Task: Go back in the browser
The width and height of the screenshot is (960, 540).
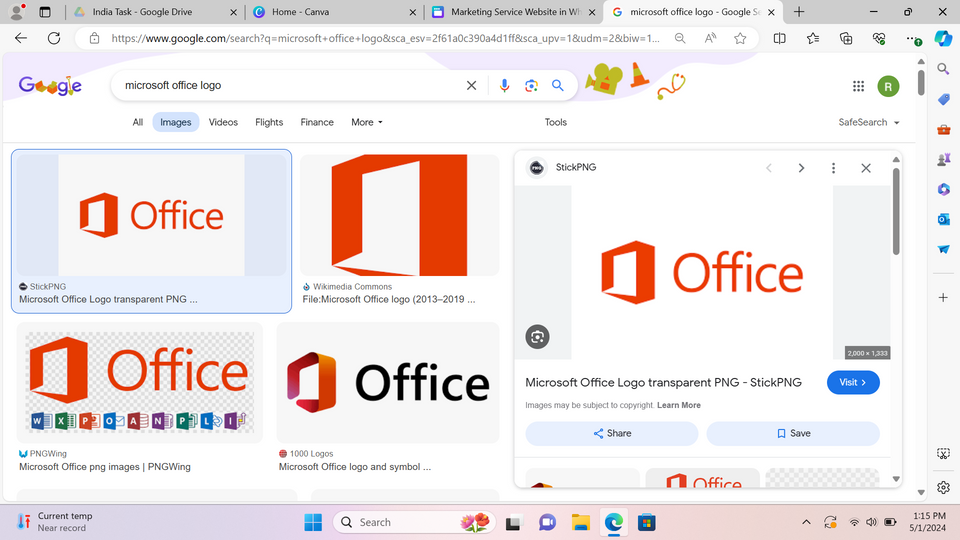Action: tap(21, 38)
